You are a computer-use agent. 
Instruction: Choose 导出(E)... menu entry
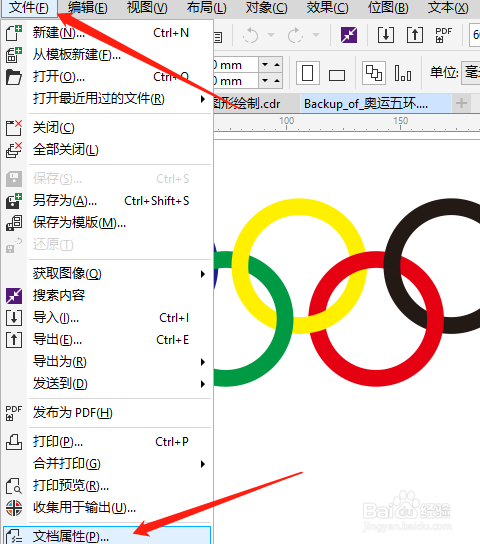(108, 340)
